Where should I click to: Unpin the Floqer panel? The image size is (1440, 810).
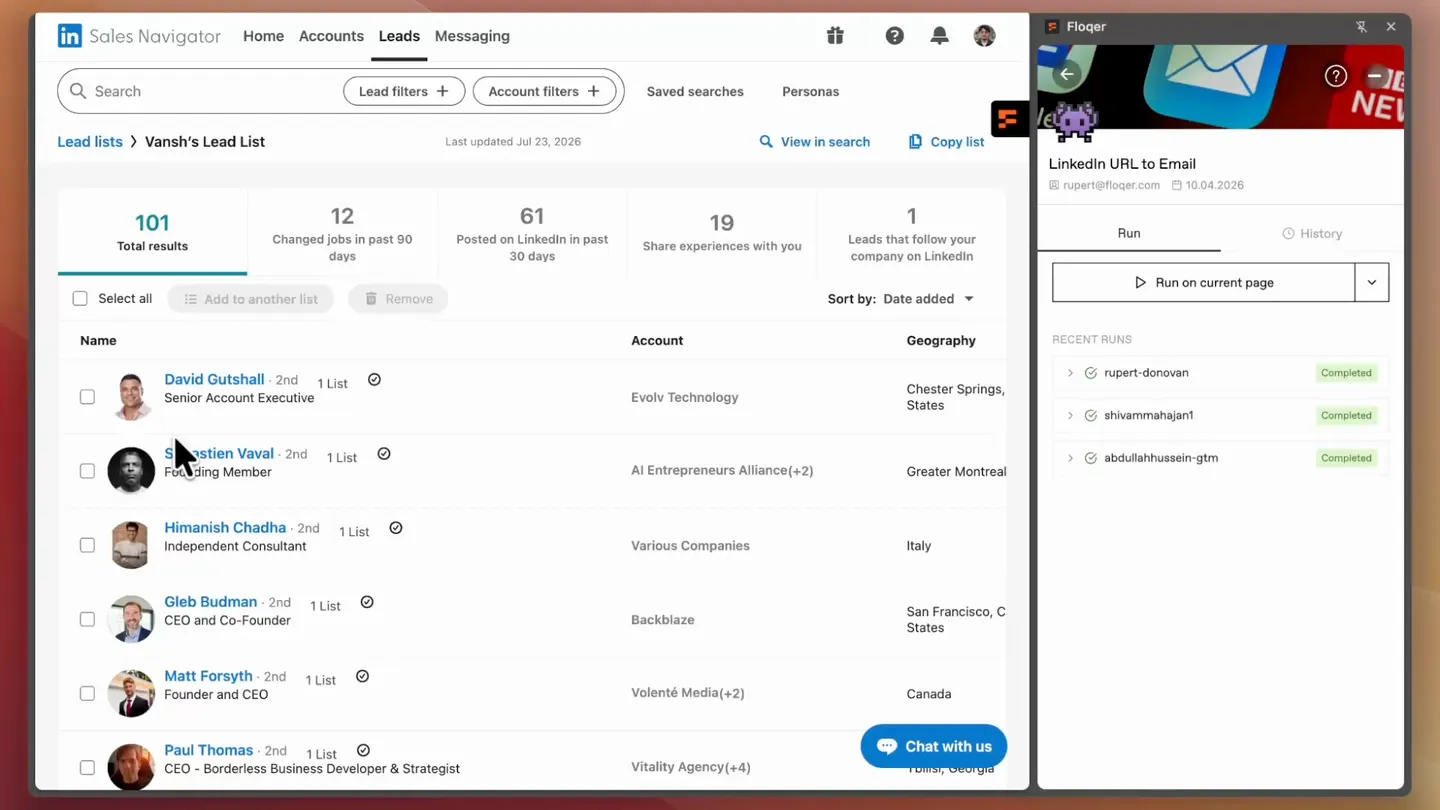[x=1361, y=27]
